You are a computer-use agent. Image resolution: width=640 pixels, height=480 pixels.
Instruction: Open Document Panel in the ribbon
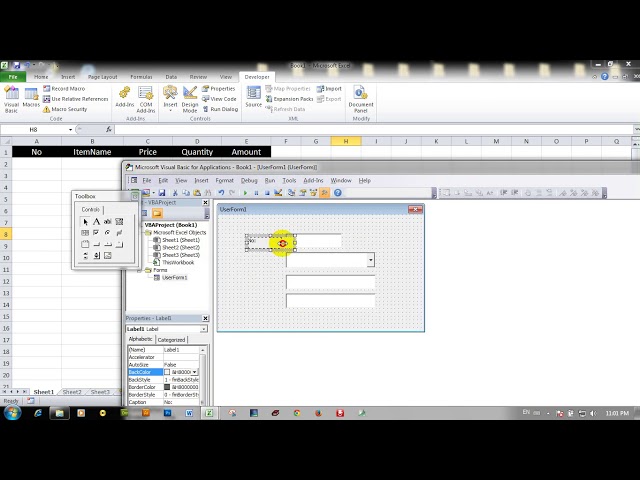click(361, 99)
